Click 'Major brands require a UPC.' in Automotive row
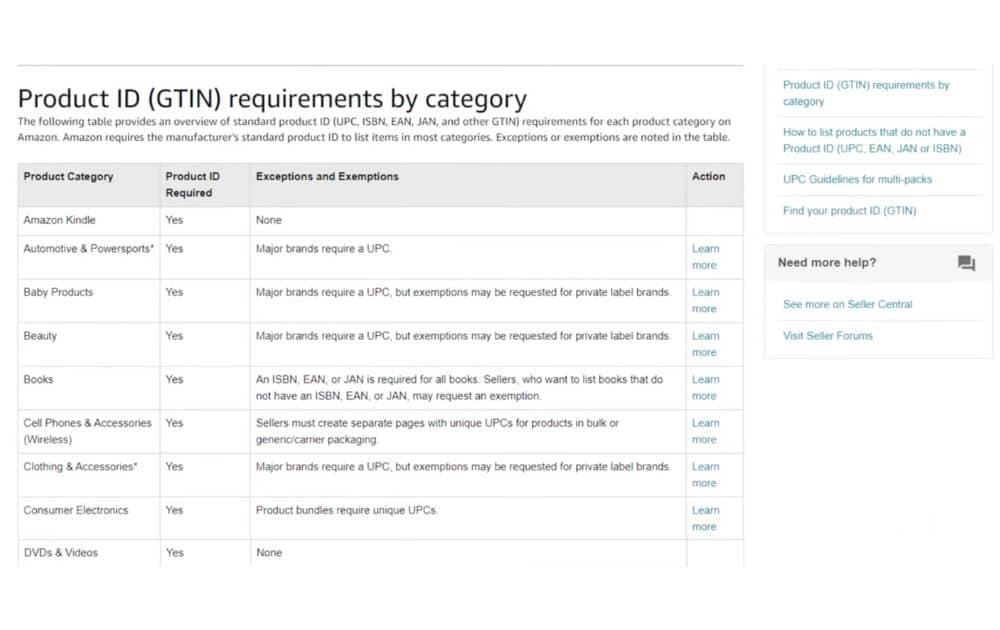Image resolution: width=1000 pixels, height=630 pixels. point(323,249)
